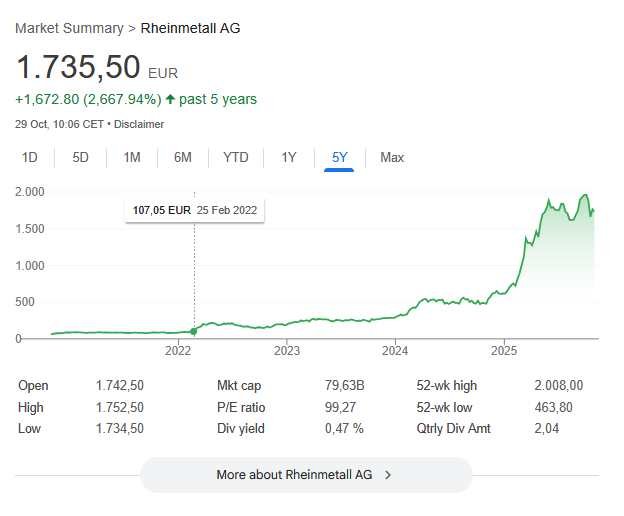Switch chart to 6M range
The image size is (624, 516).
[183, 158]
